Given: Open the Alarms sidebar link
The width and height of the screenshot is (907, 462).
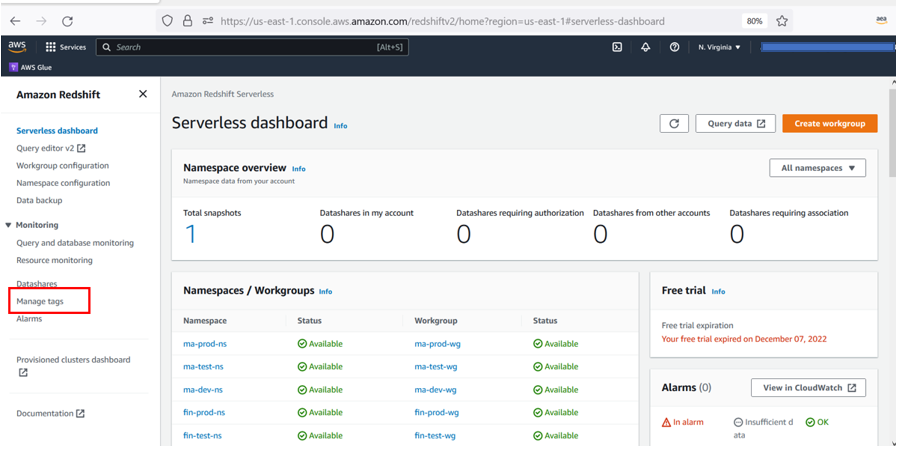Looking at the screenshot, I should point(29,319).
